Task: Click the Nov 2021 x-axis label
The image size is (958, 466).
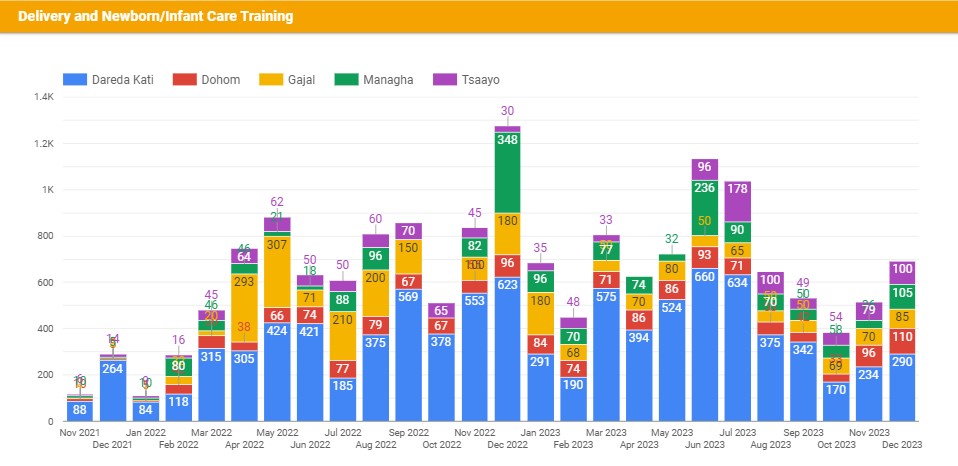Action: 79,433
